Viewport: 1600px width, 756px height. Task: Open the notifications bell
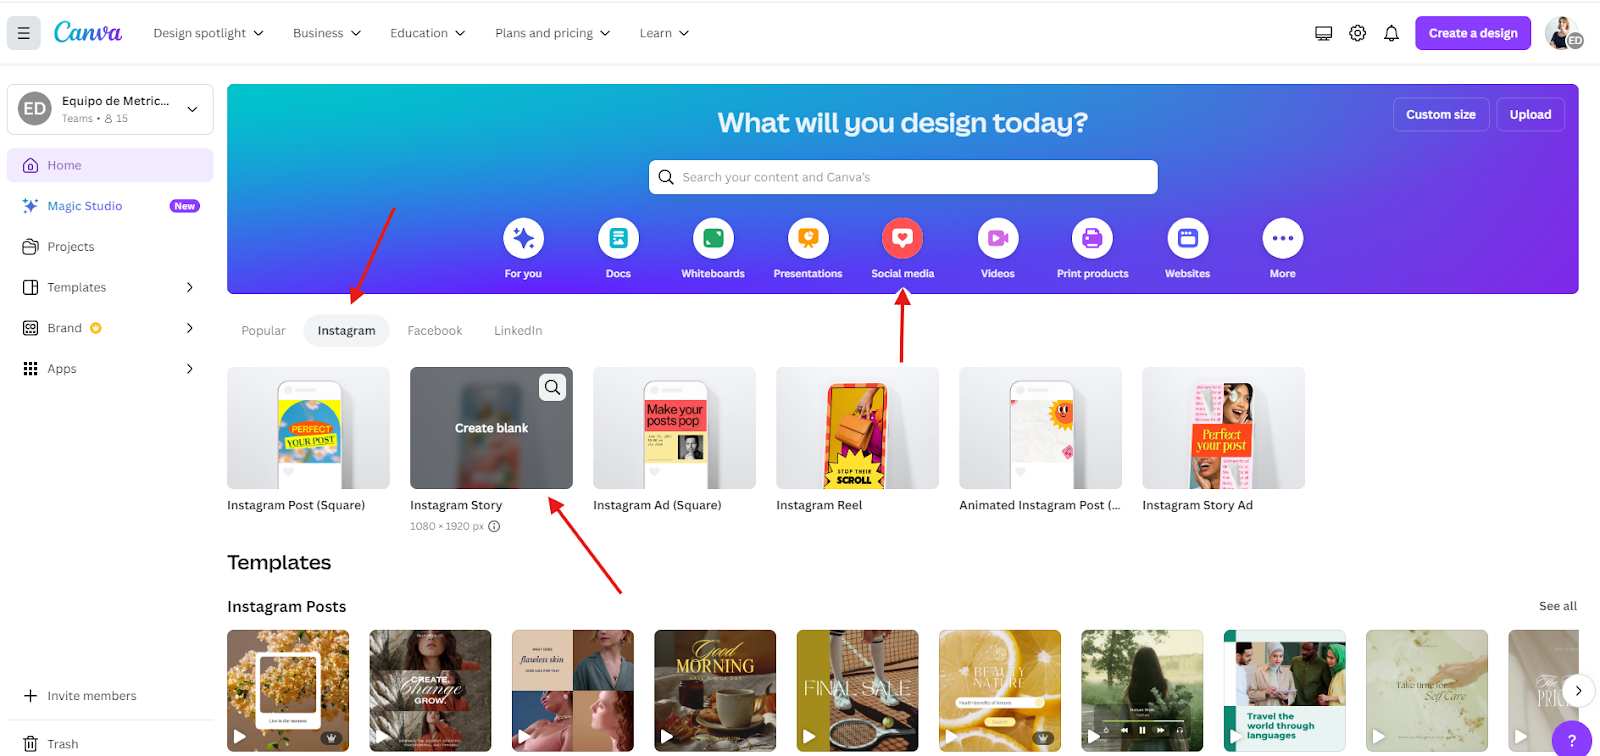[1391, 33]
